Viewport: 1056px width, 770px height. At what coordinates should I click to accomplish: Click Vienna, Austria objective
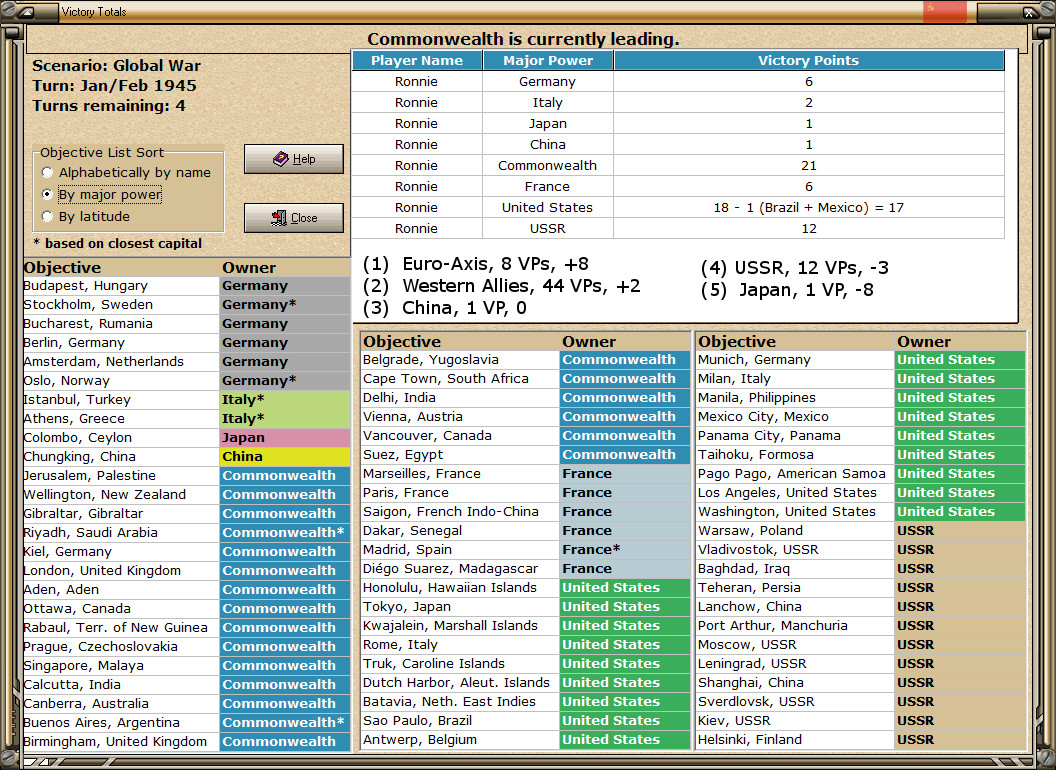pos(460,416)
